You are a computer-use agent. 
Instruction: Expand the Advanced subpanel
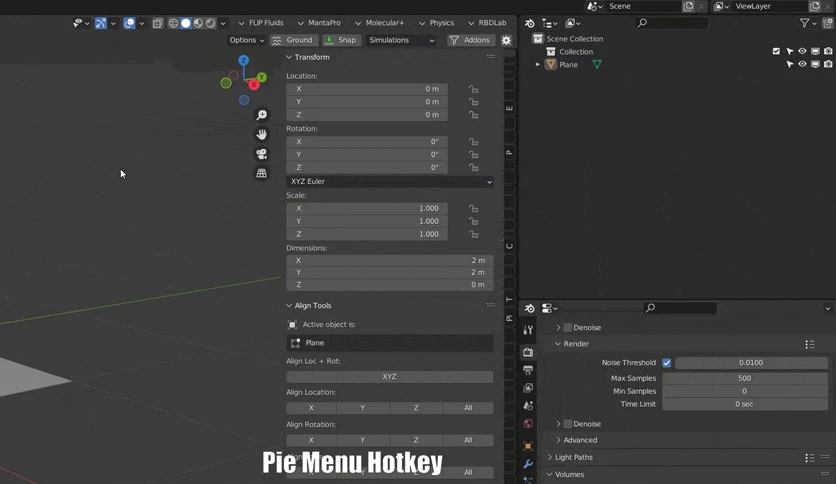point(558,440)
